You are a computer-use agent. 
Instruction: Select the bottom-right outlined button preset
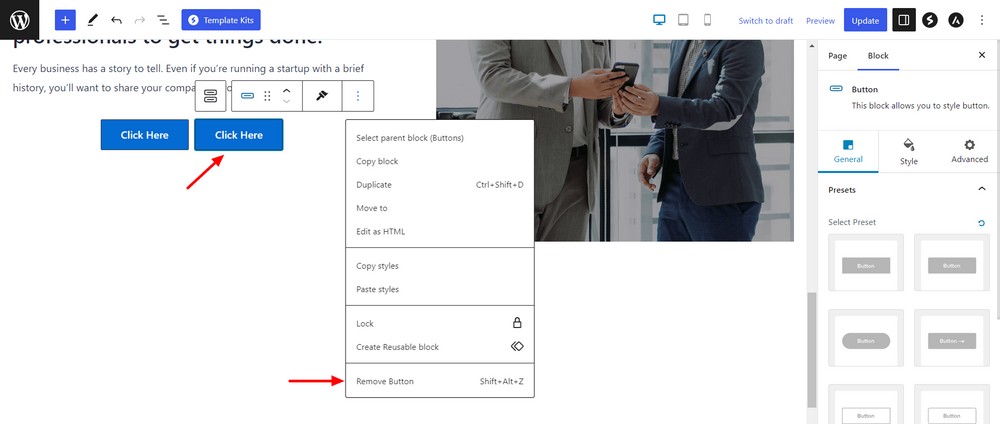(x=952, y=404)
